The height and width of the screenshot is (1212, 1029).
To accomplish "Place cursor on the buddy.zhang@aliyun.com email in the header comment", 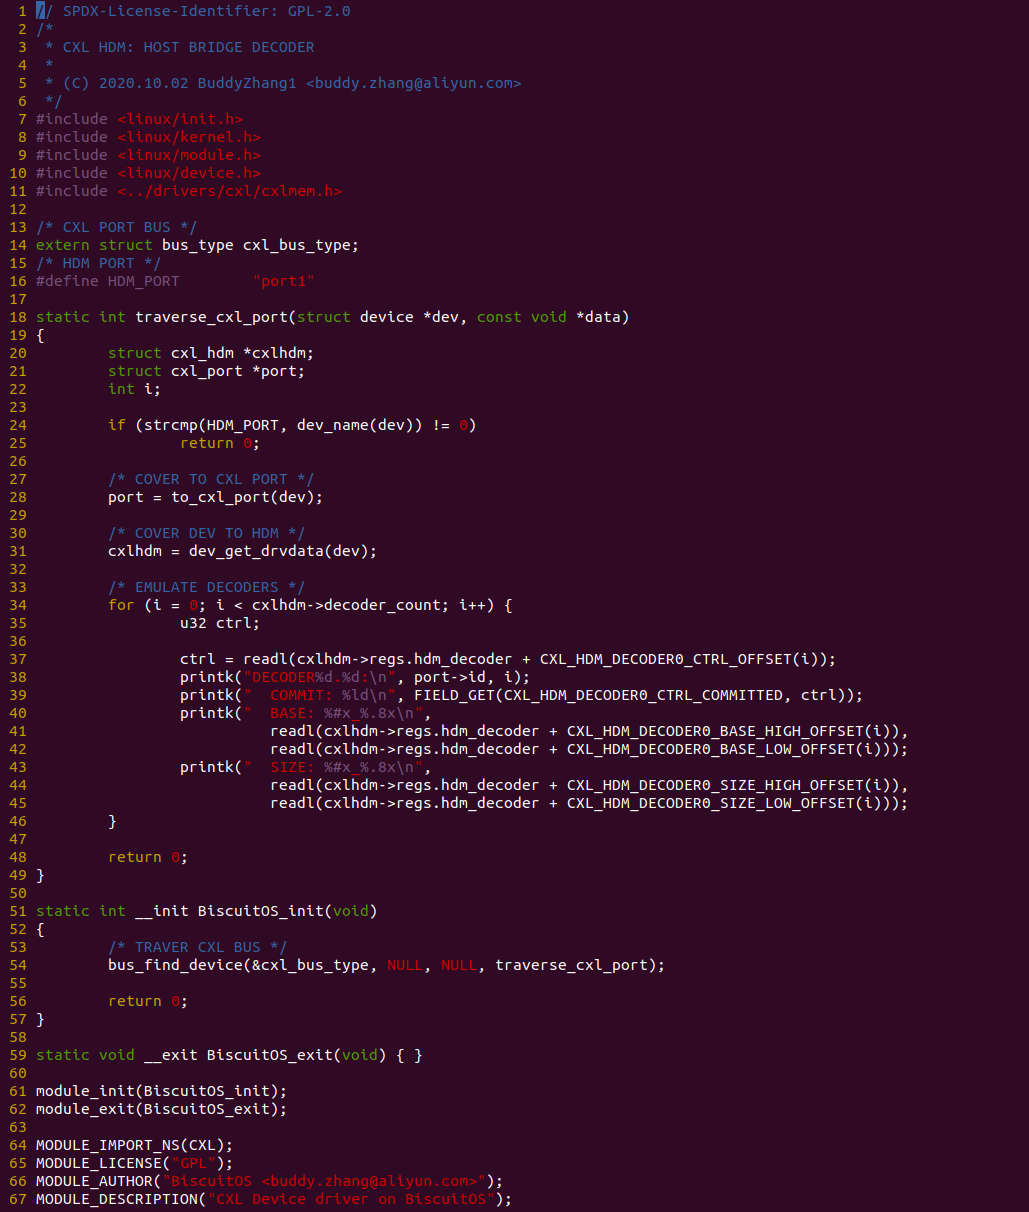I will coord(413,83).
